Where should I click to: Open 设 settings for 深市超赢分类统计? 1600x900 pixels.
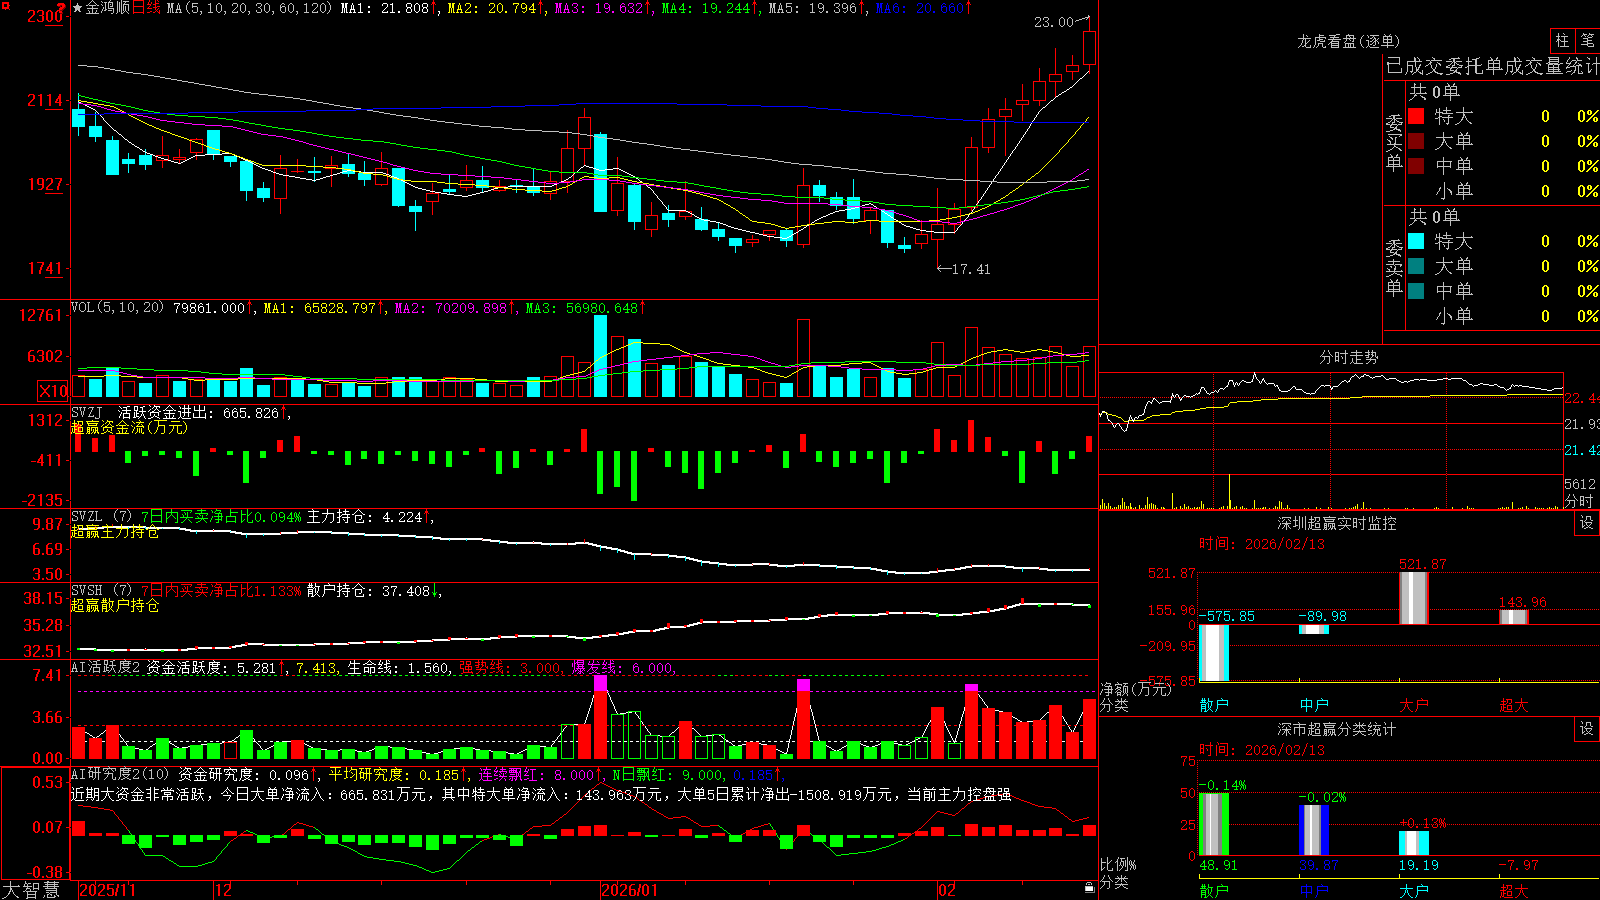point(1587,729)
